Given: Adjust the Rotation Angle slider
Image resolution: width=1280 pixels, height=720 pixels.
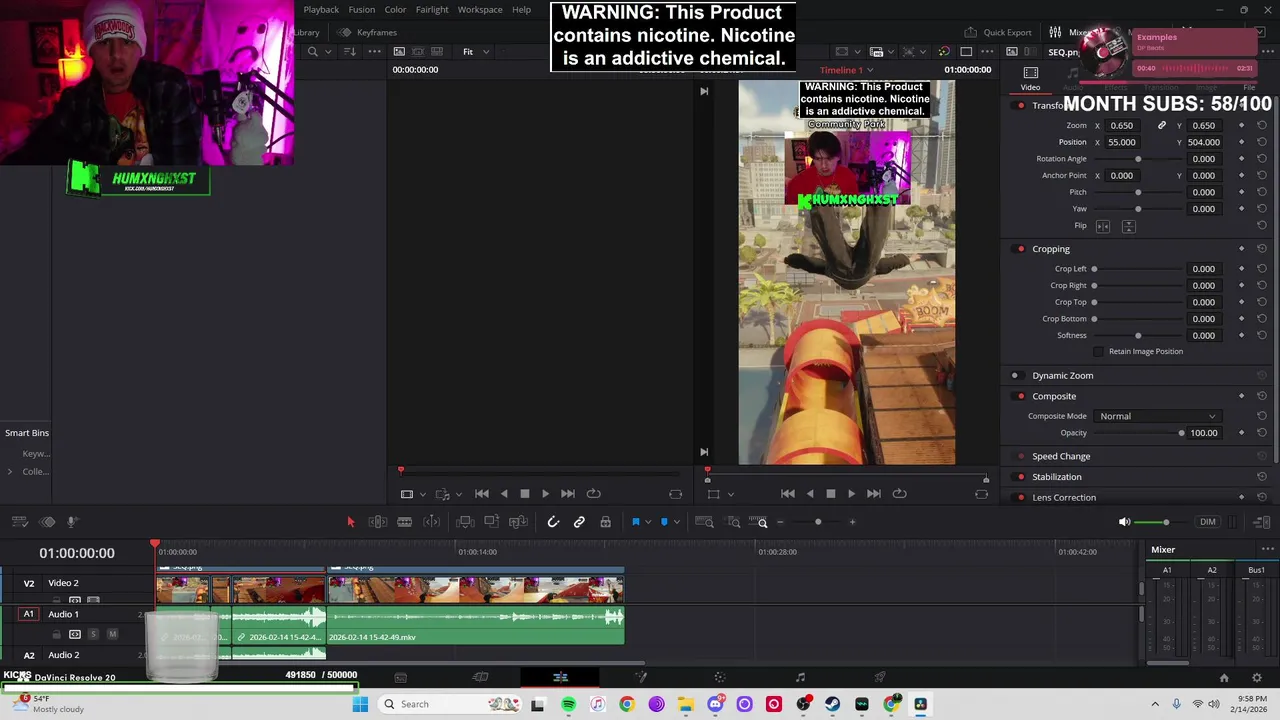Looking at the screenshot, I should click(1138, 159).
